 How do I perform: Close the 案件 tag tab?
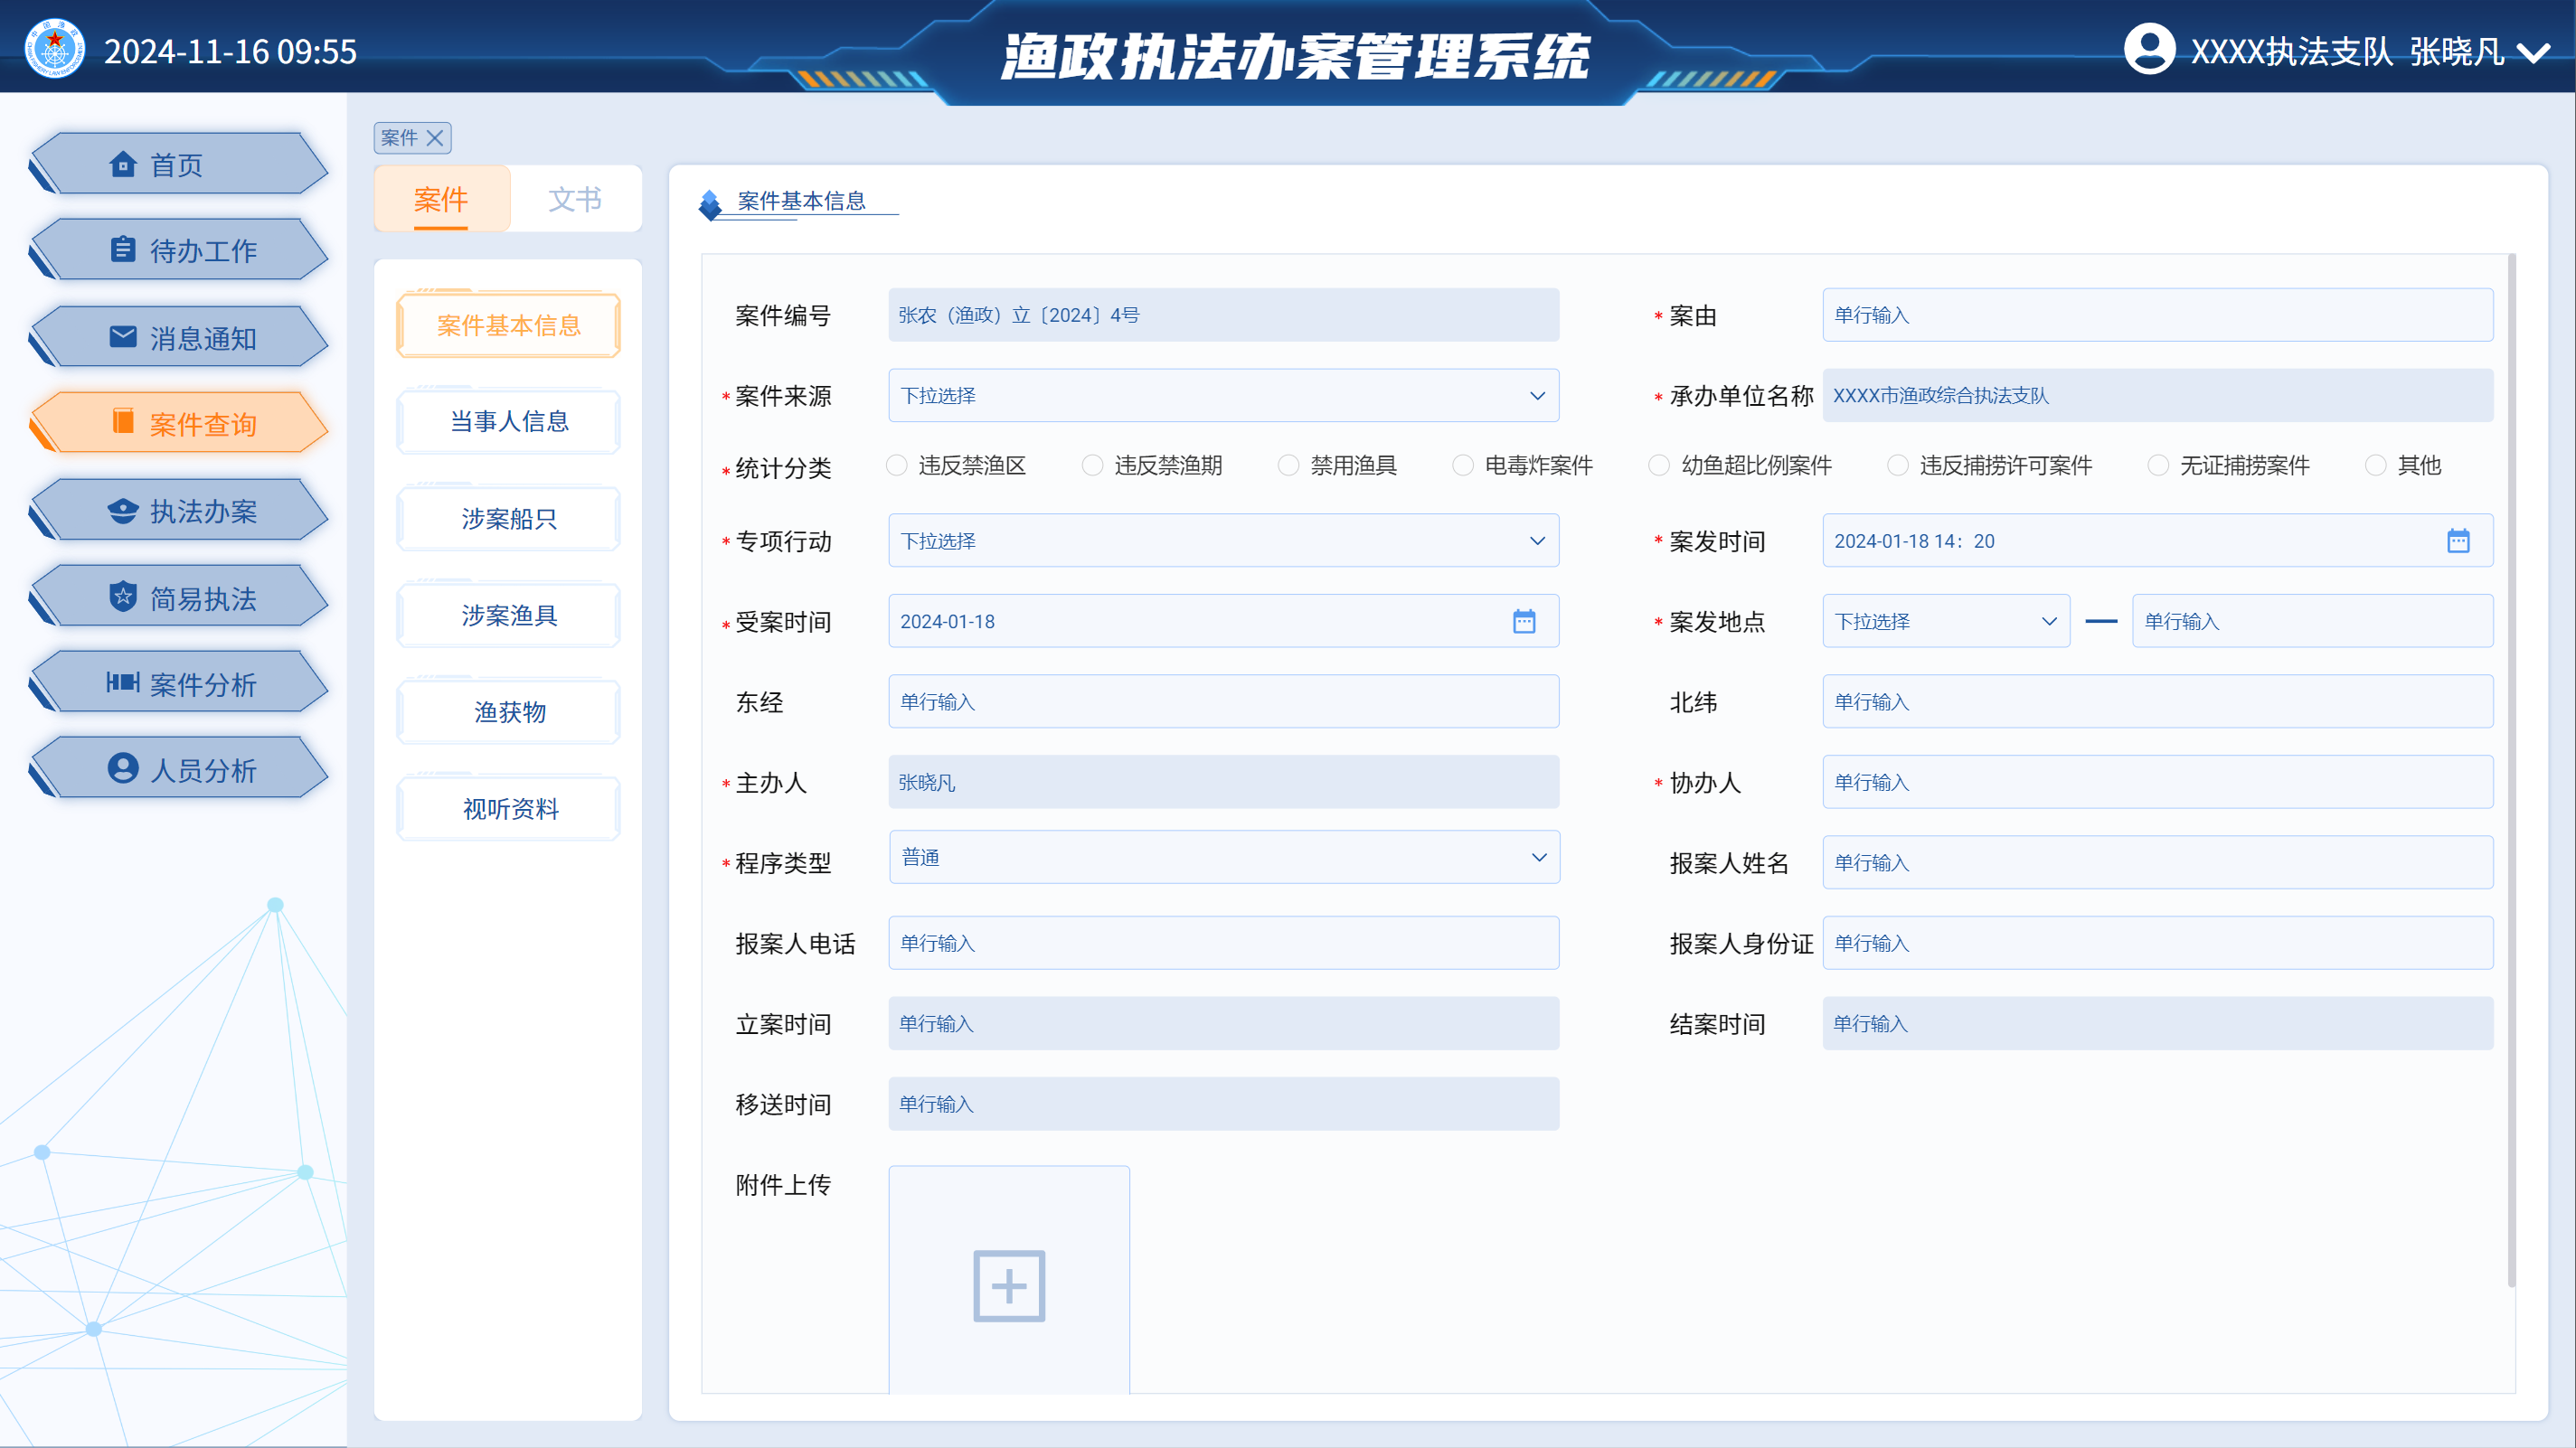pyautogui.click(x=435, y=138)
